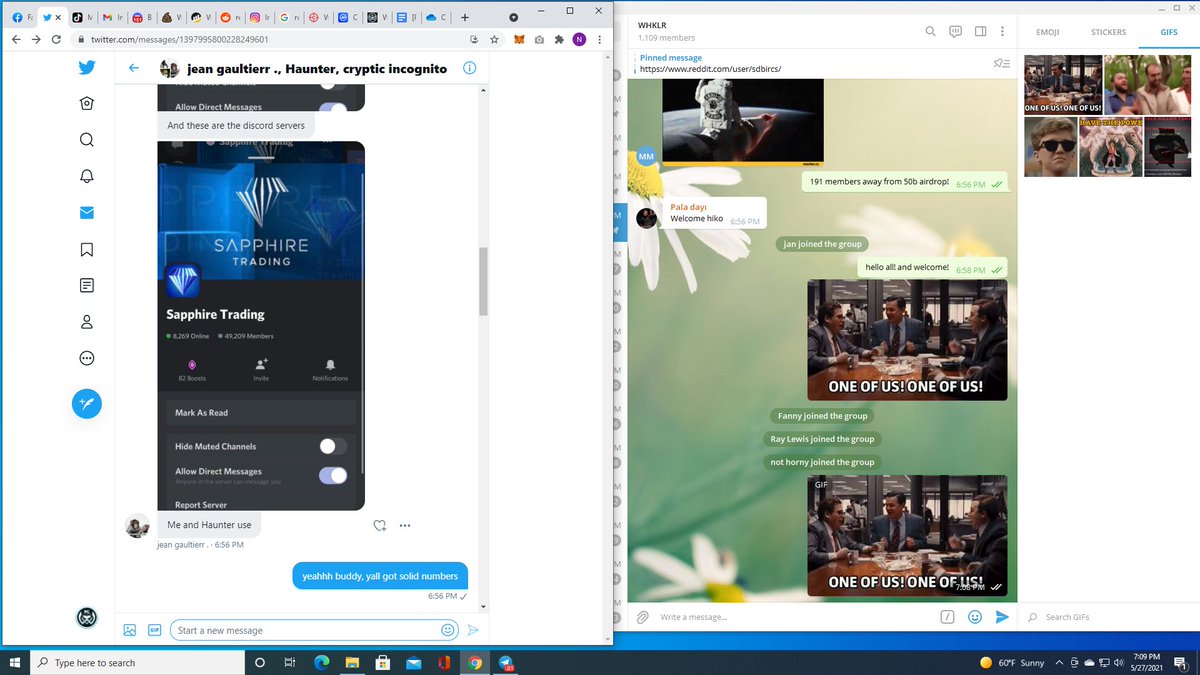
Task: Open Chrome three-dot menu
Action: click(600, 39)
